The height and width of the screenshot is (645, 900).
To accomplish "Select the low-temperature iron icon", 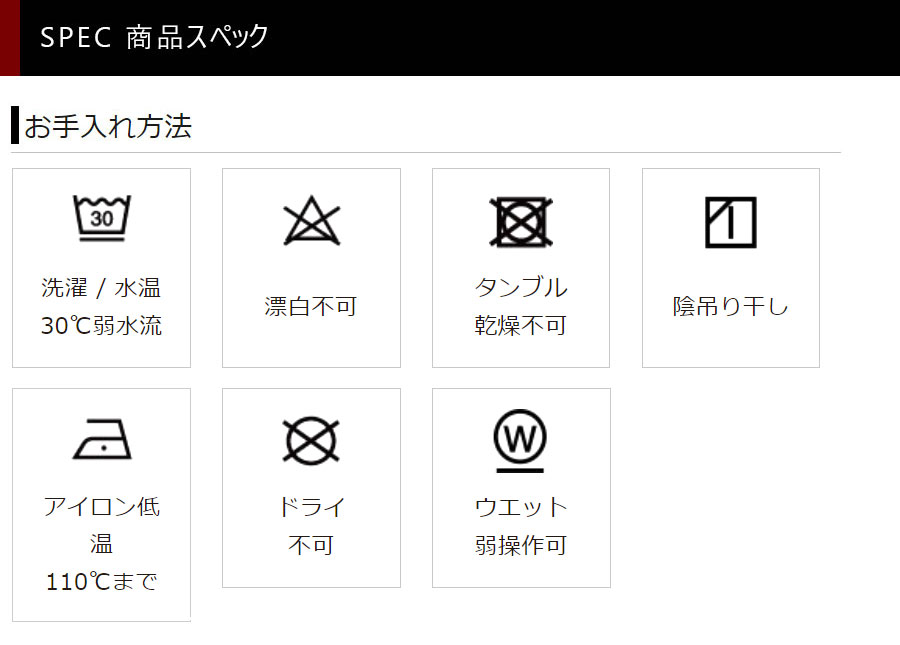I will point(102,439).
